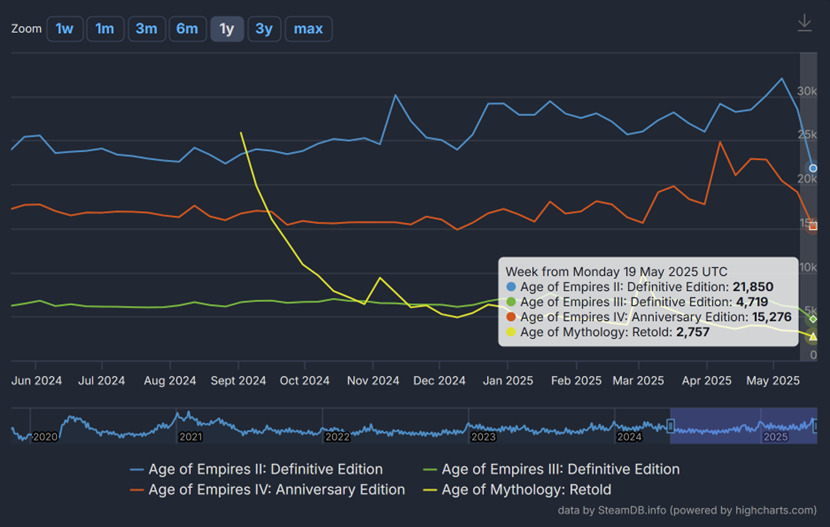
Task: Click the green Age of Empires III diamond marker
Action: pyautogui.click(x=813, y=319)
